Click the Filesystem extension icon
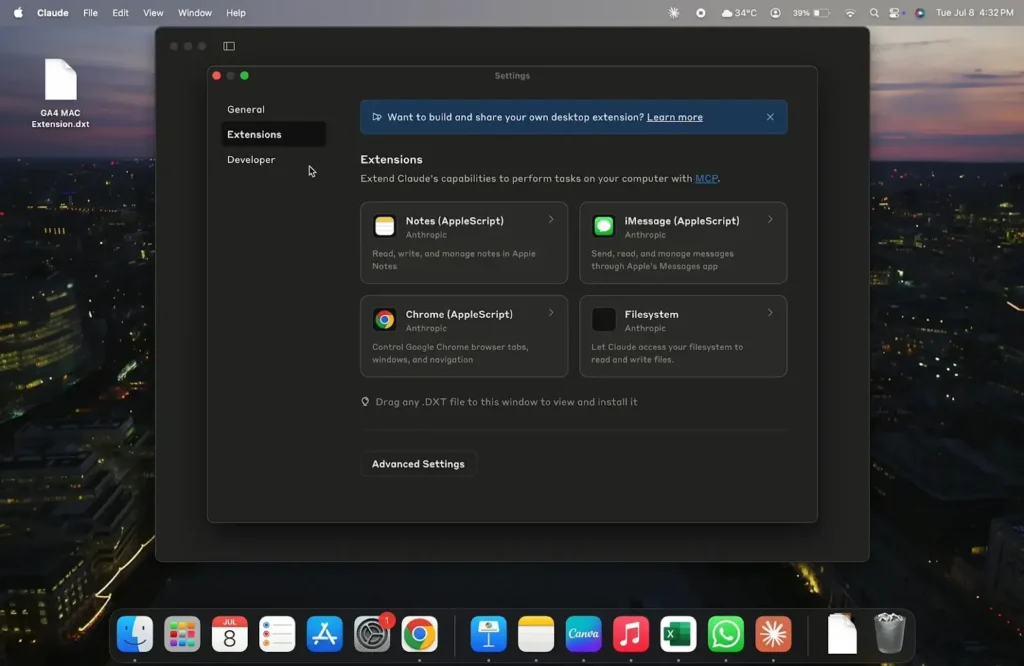 click(603, 319)
